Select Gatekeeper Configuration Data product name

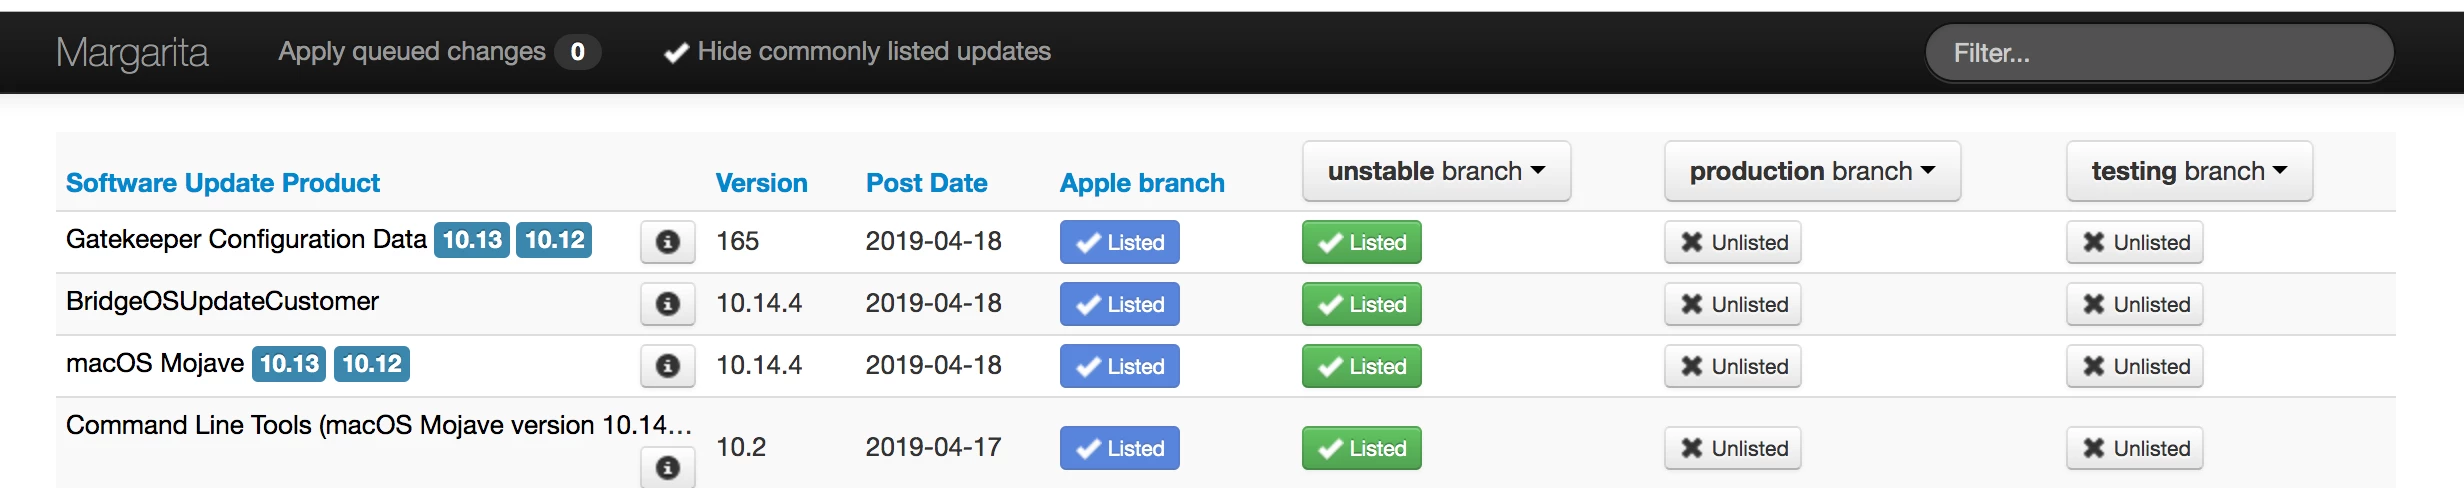tap(246, 240)
